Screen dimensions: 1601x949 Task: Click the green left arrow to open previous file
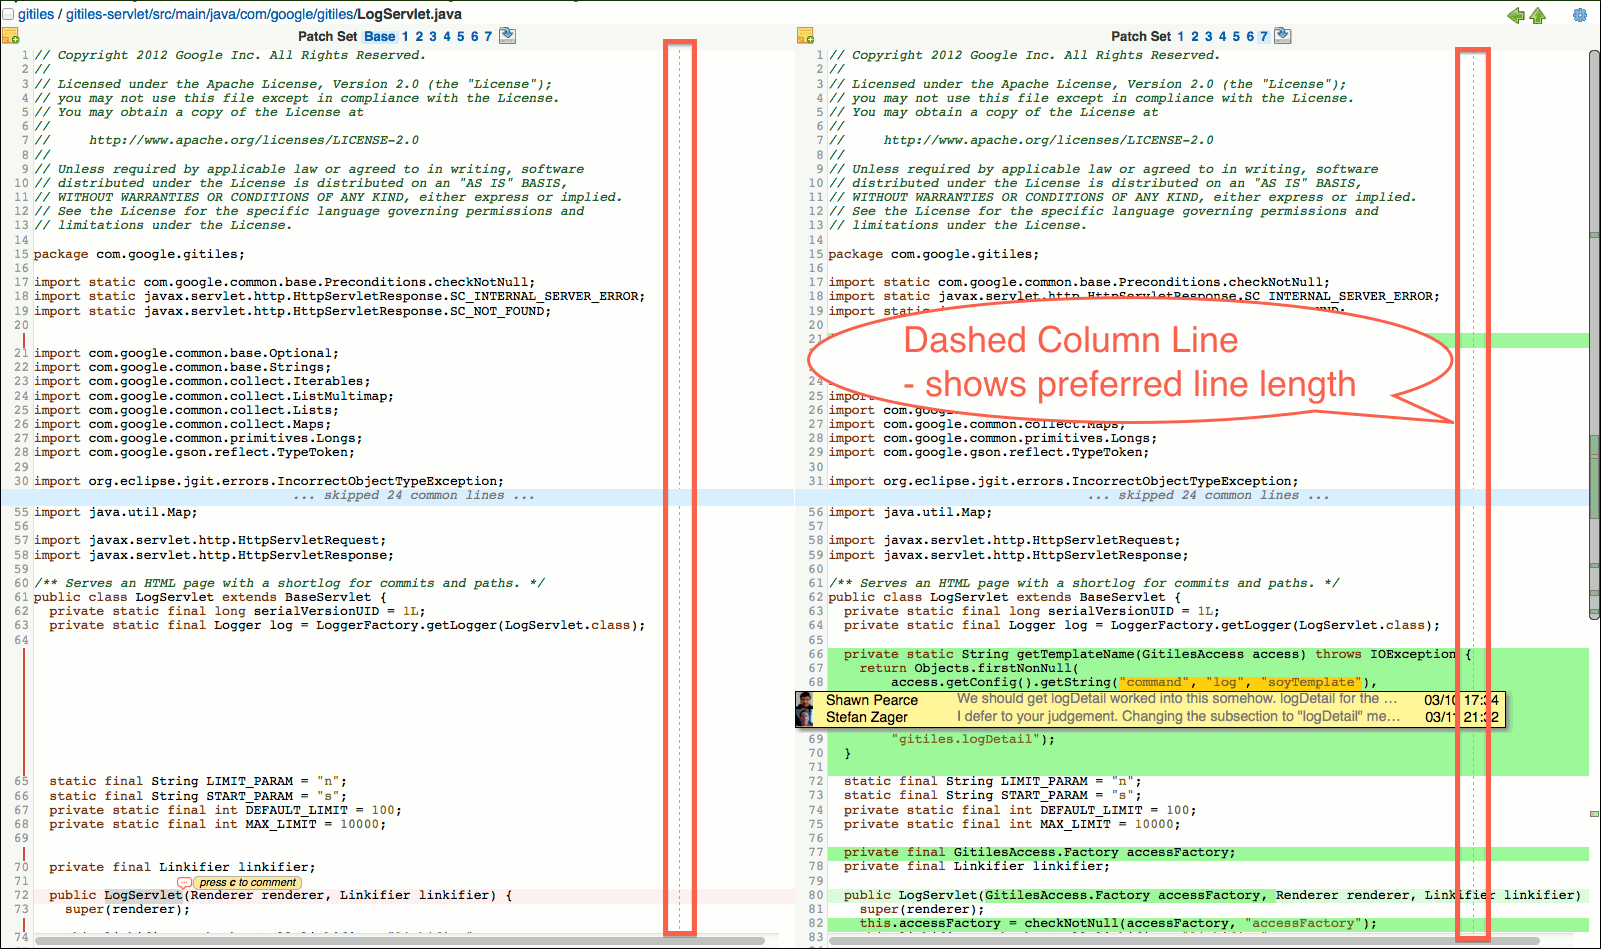click(1516, 16)
